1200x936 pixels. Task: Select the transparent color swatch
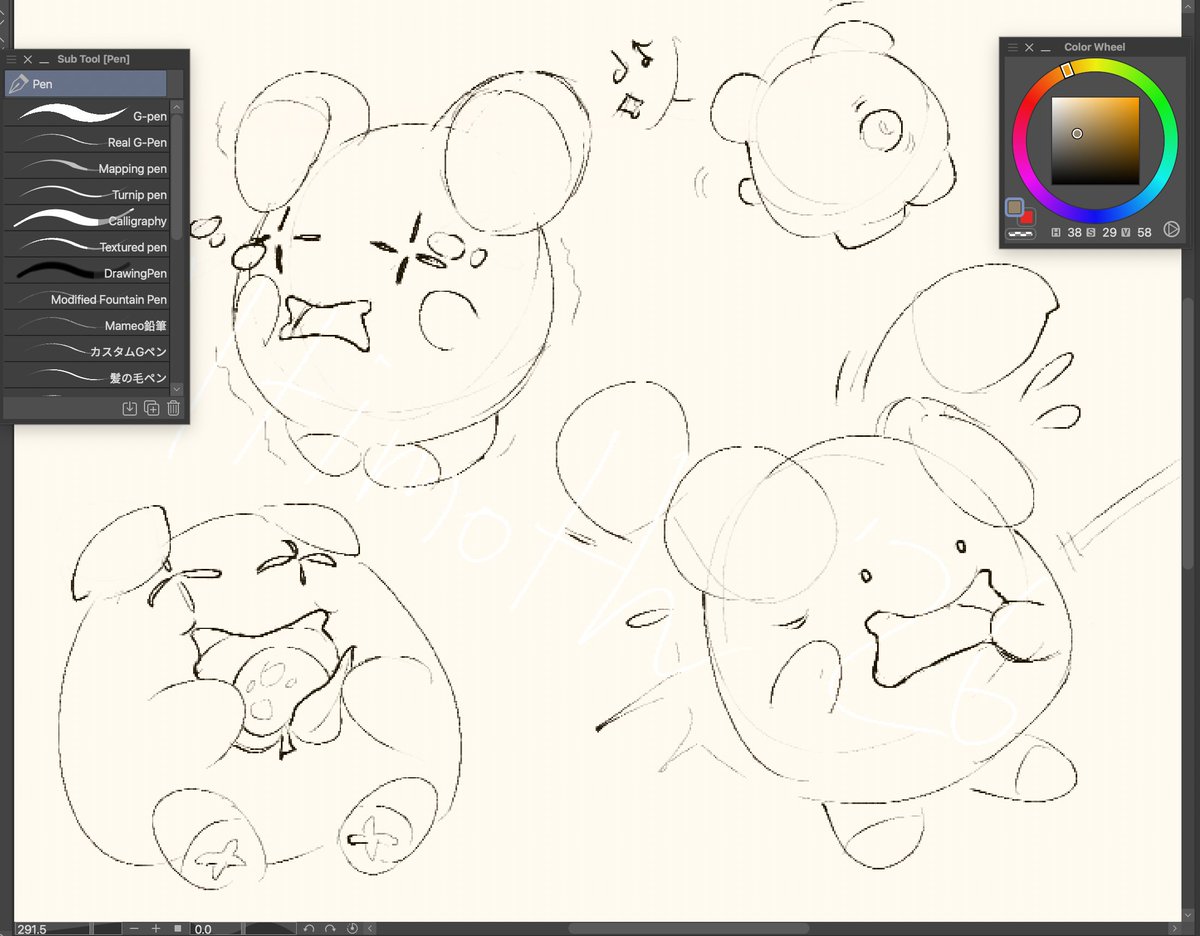[1020, 232]
